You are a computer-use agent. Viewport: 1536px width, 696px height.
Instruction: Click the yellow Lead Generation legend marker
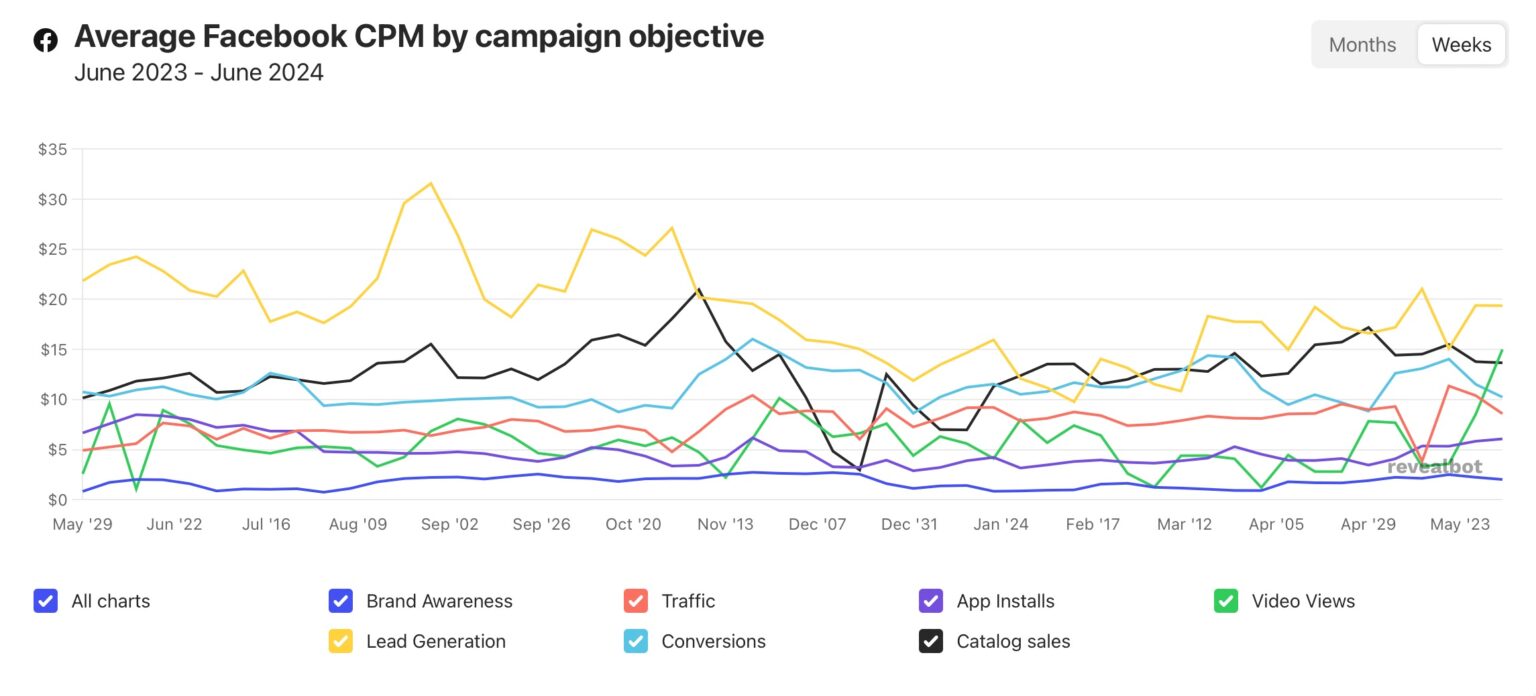341,641
